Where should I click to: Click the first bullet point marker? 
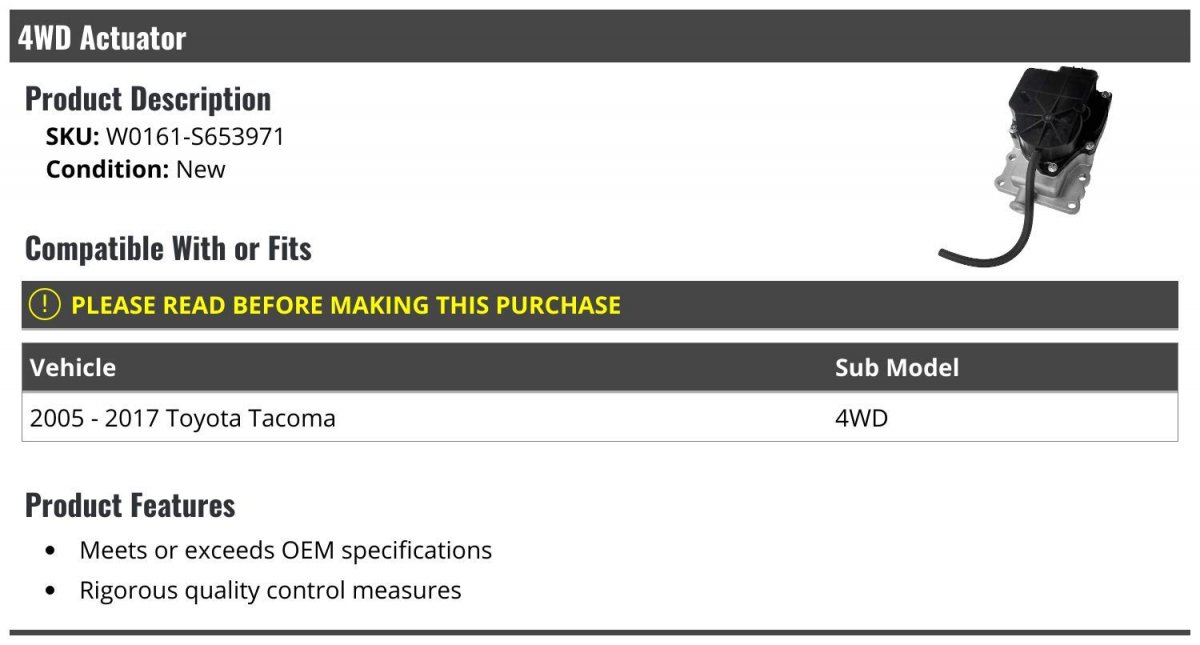(51, 551)
